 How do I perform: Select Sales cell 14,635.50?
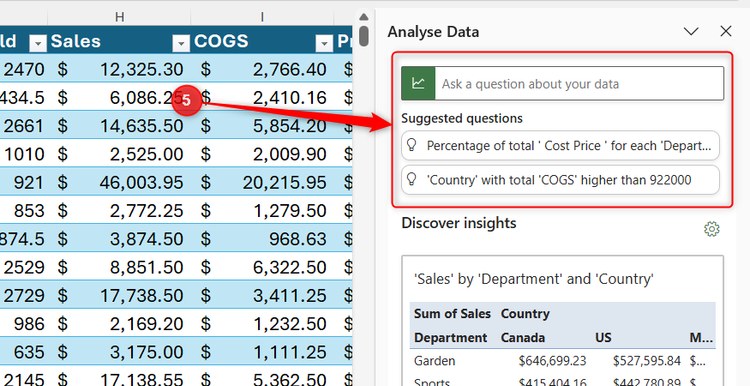(119, 126)
